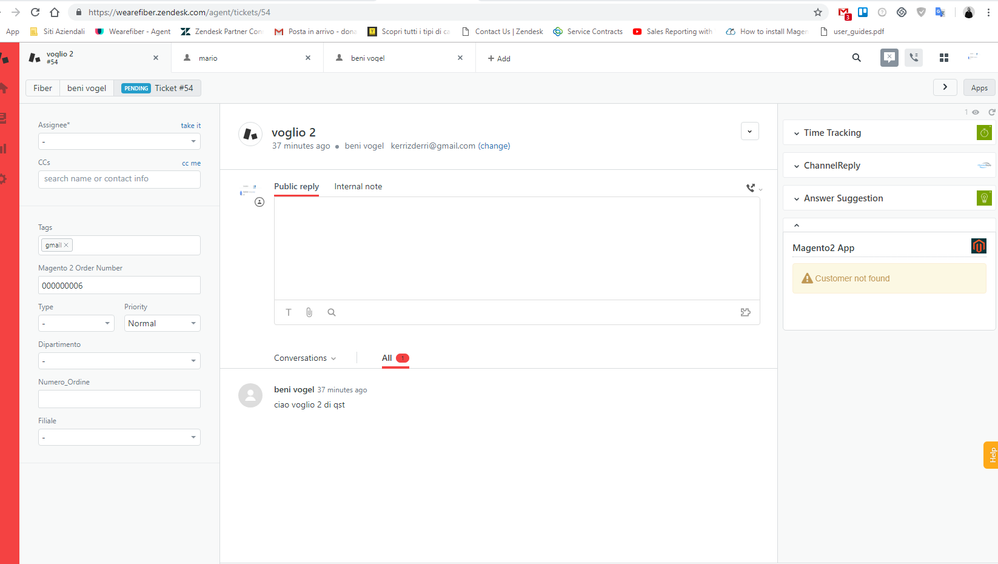
Task: Click the attach file paperclip icon
Action: (309, 312)
